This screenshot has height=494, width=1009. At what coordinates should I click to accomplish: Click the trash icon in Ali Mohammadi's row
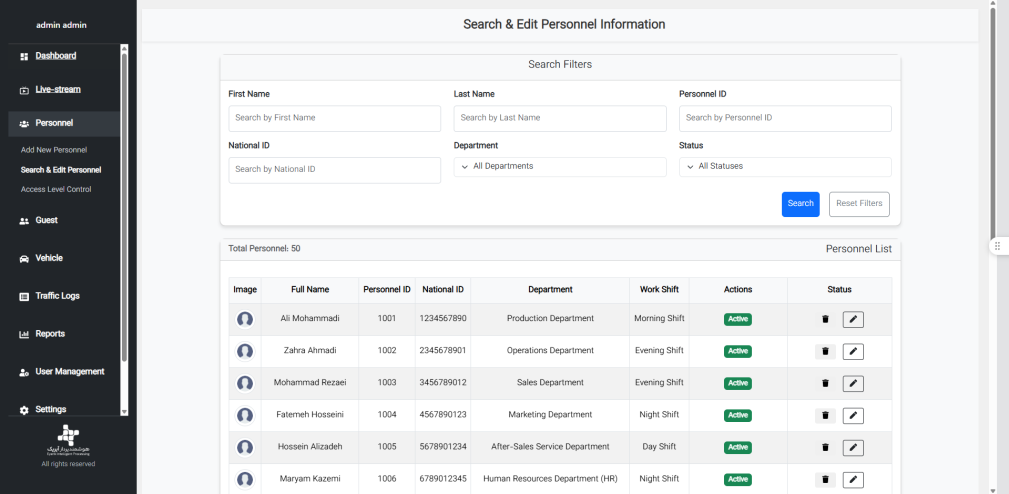pos(825,319)
